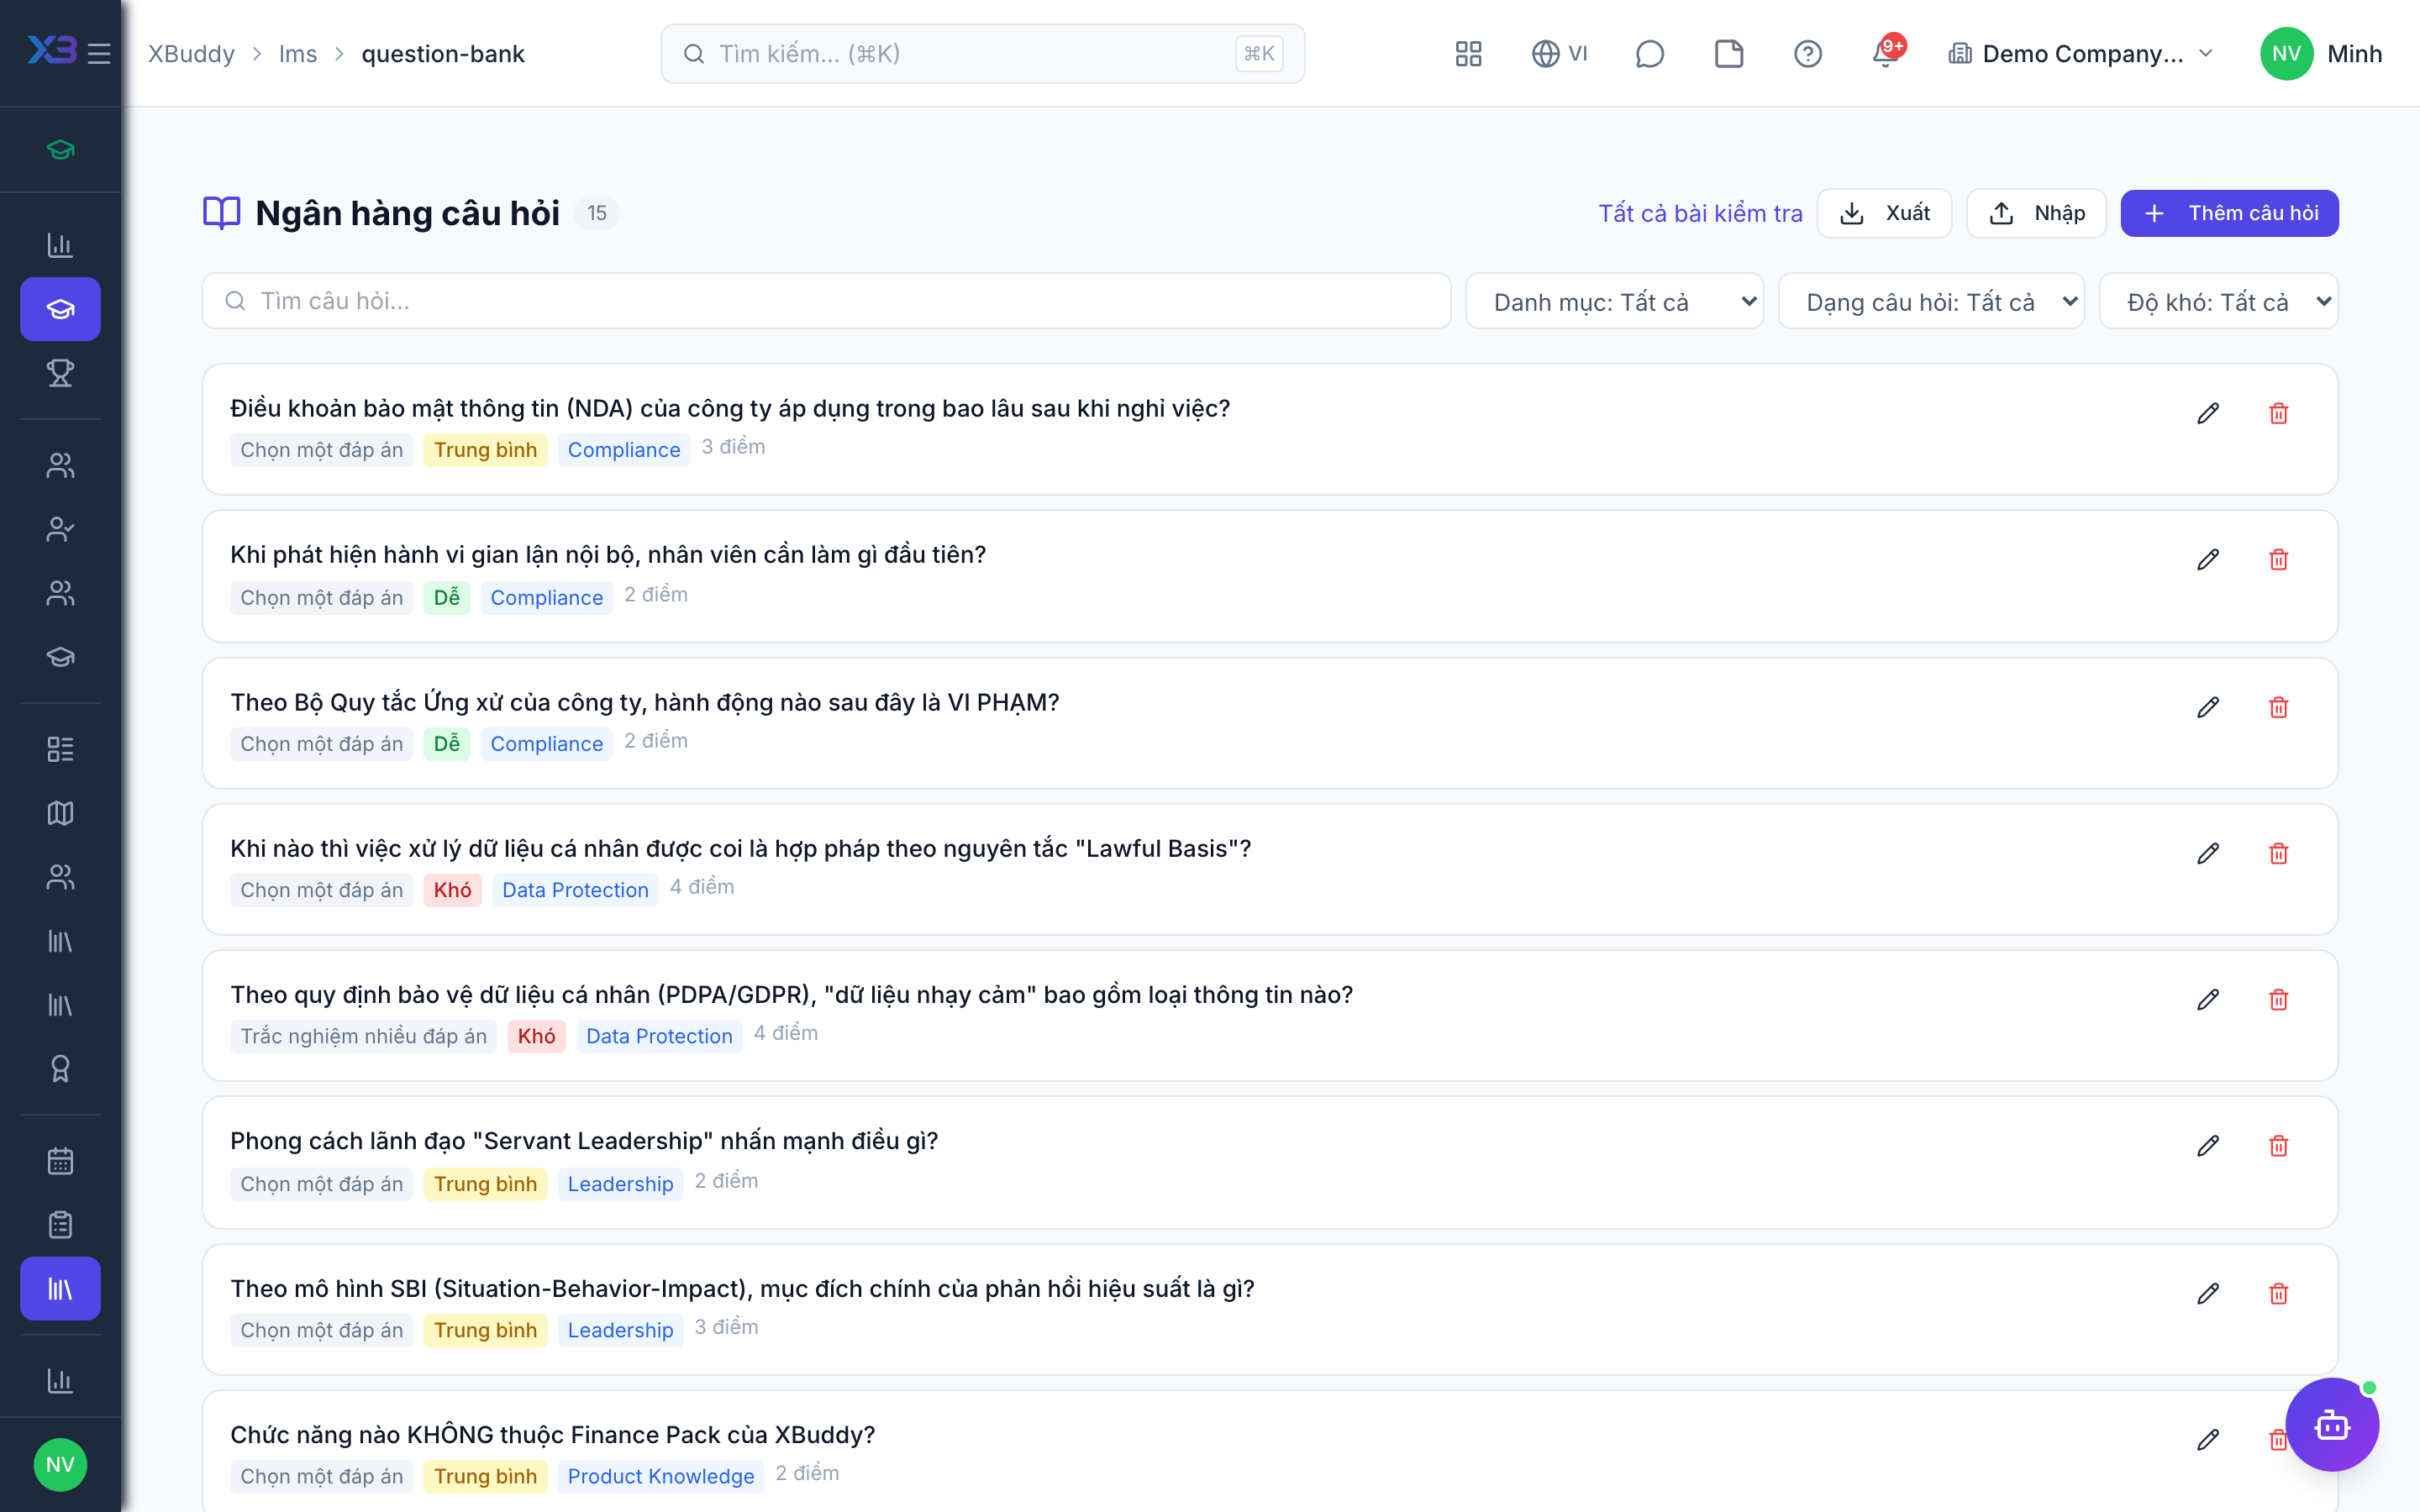Edit the Servant Leadership question
Viewport: 2420px width, 1512px height.
[2208, 1145]
